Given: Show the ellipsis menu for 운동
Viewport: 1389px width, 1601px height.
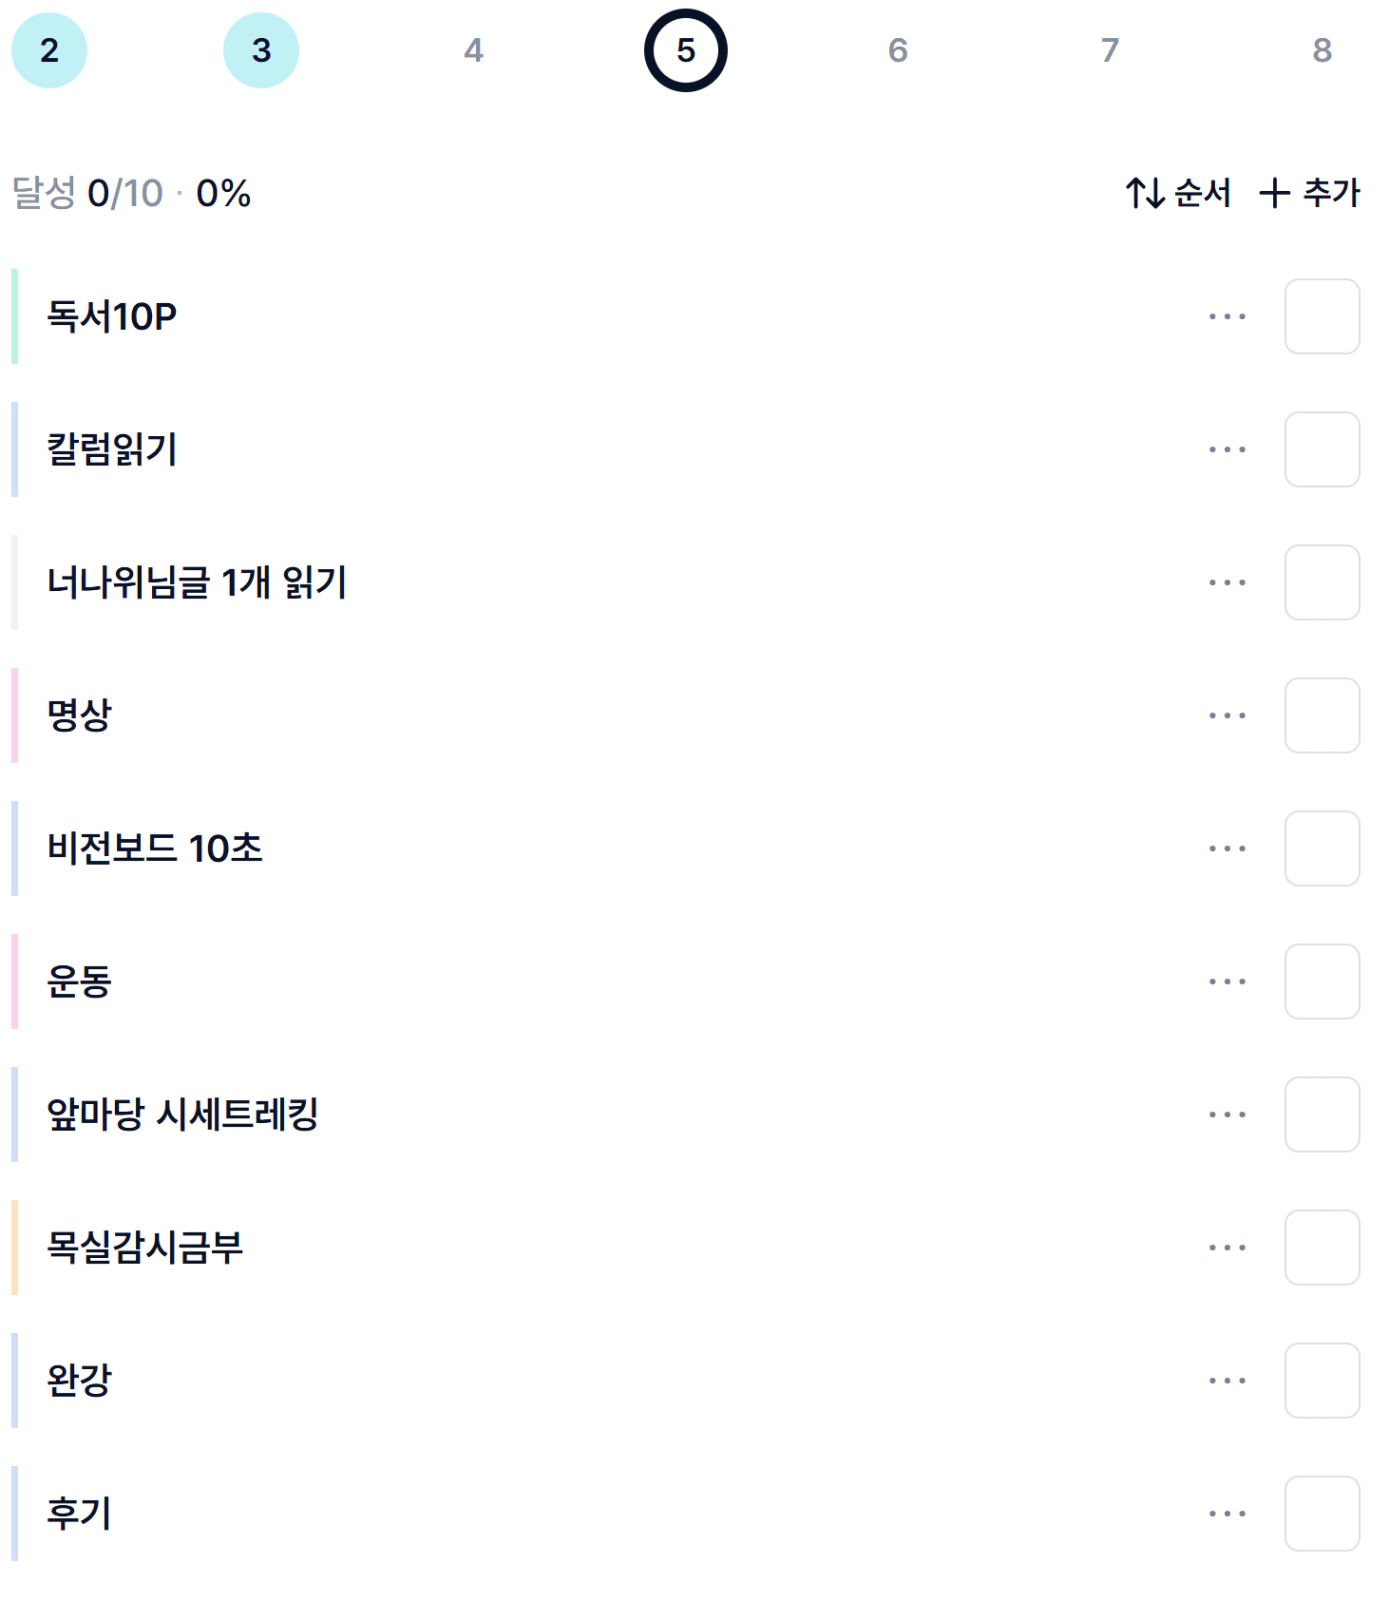Looking at the screenshot, I should pyautogui.click(x=1227, y=982).
